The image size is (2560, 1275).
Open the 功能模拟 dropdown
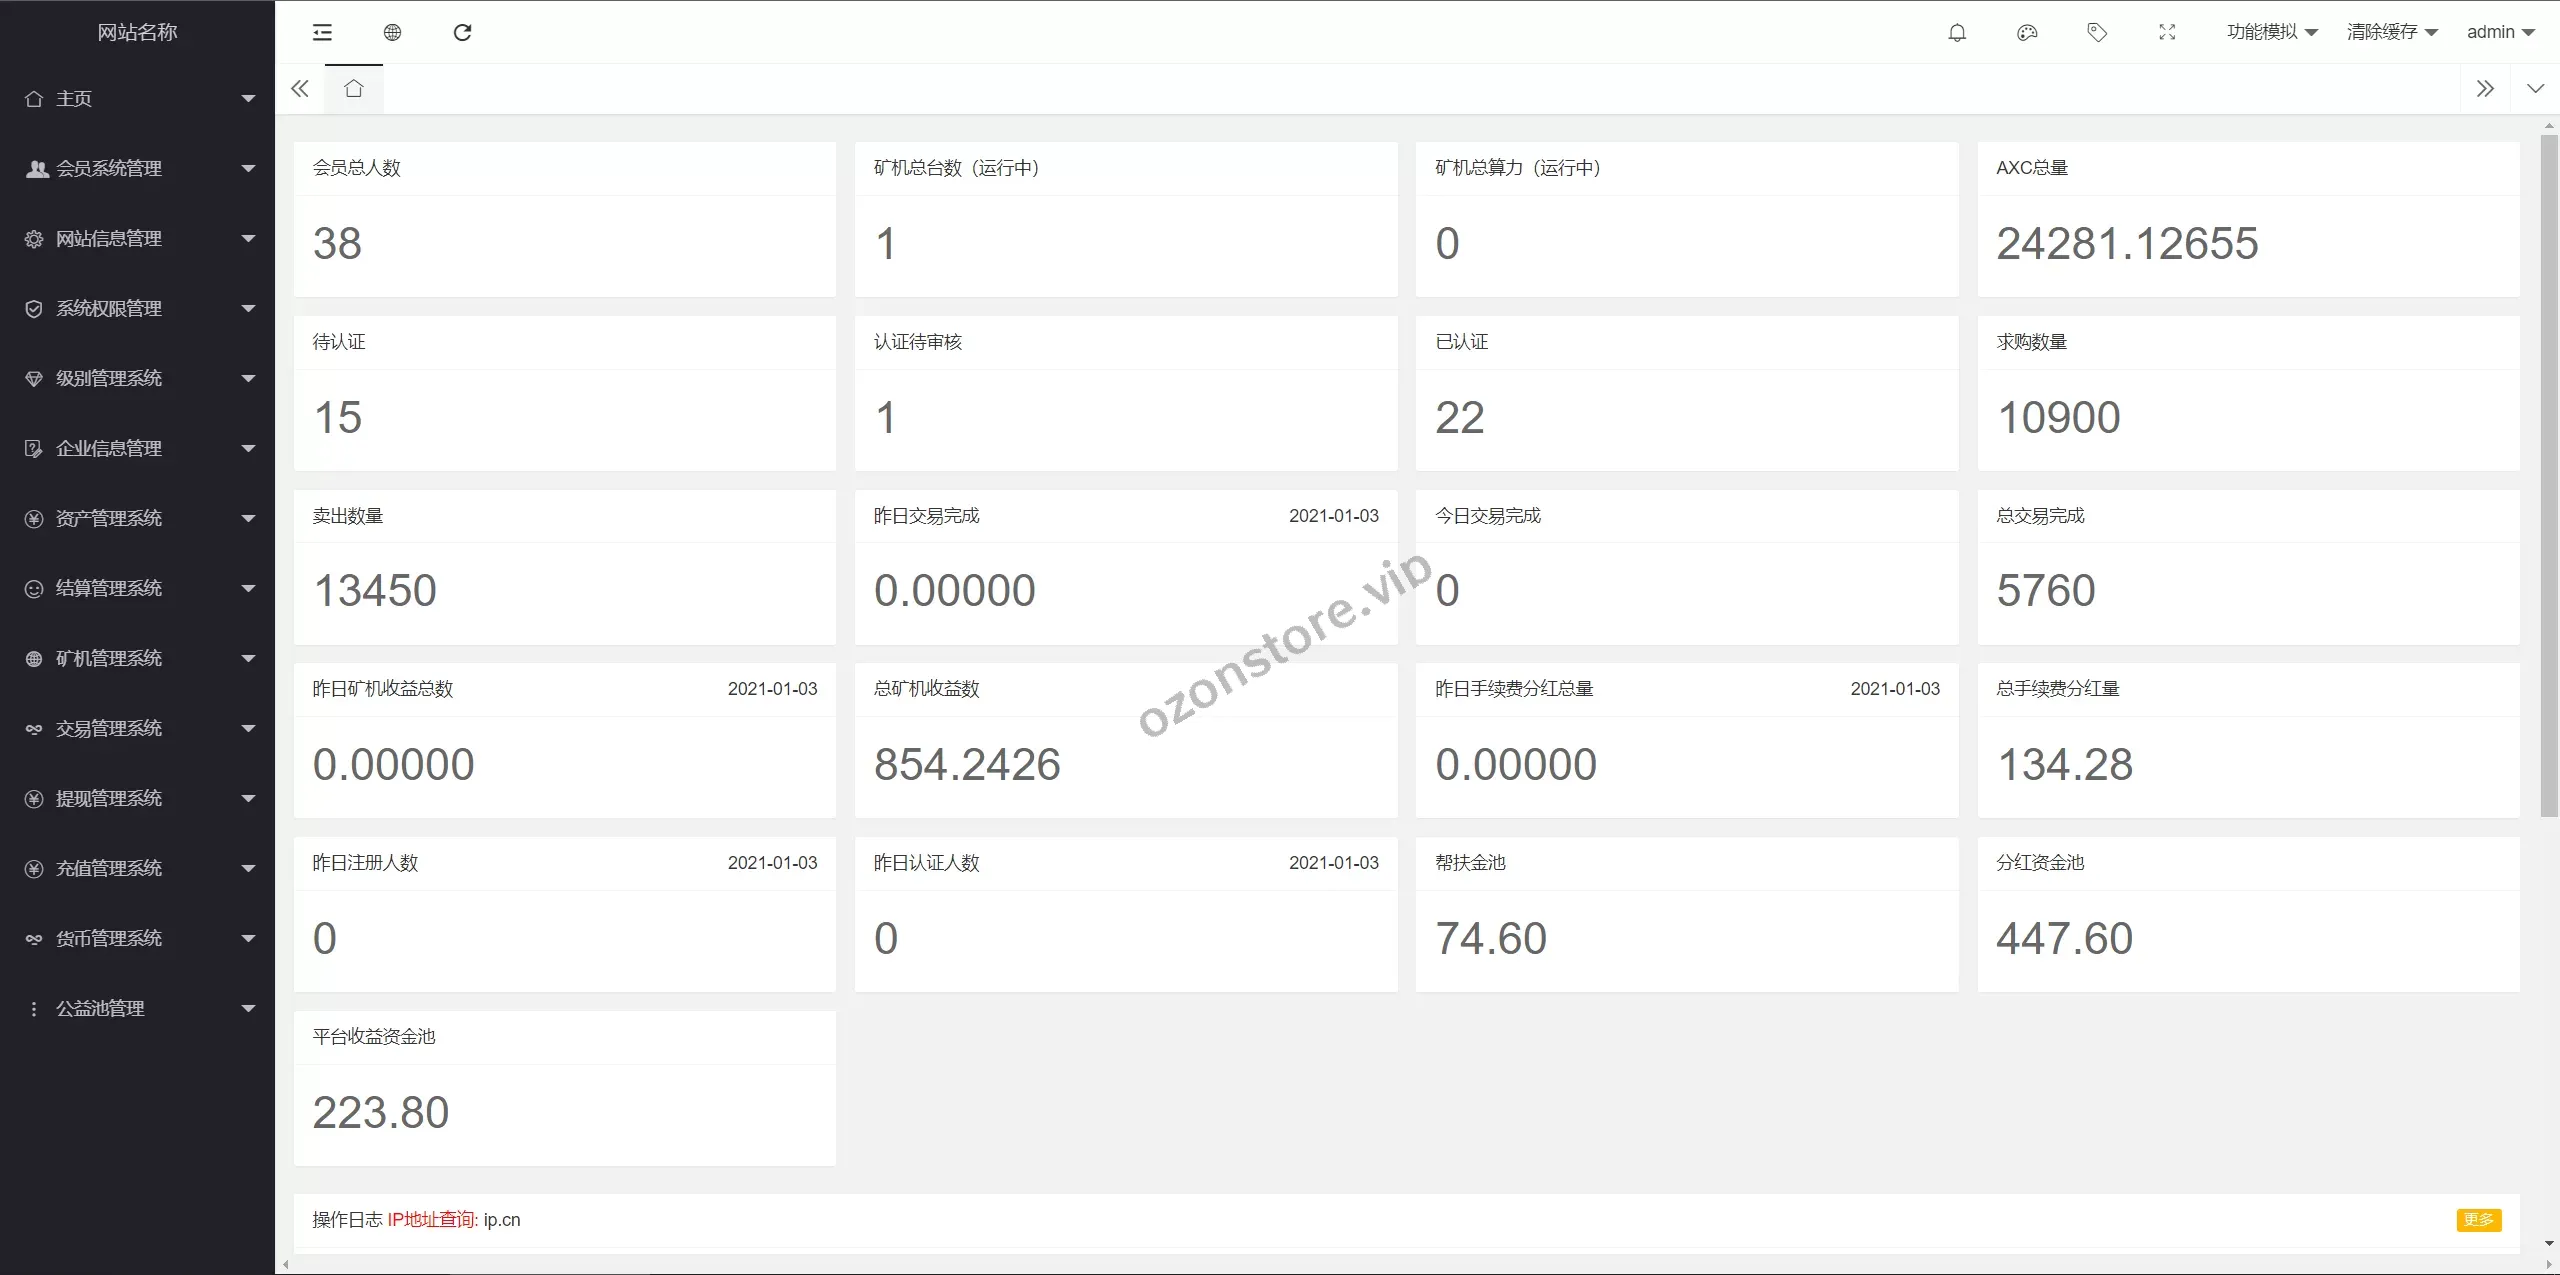point(2271,32)
